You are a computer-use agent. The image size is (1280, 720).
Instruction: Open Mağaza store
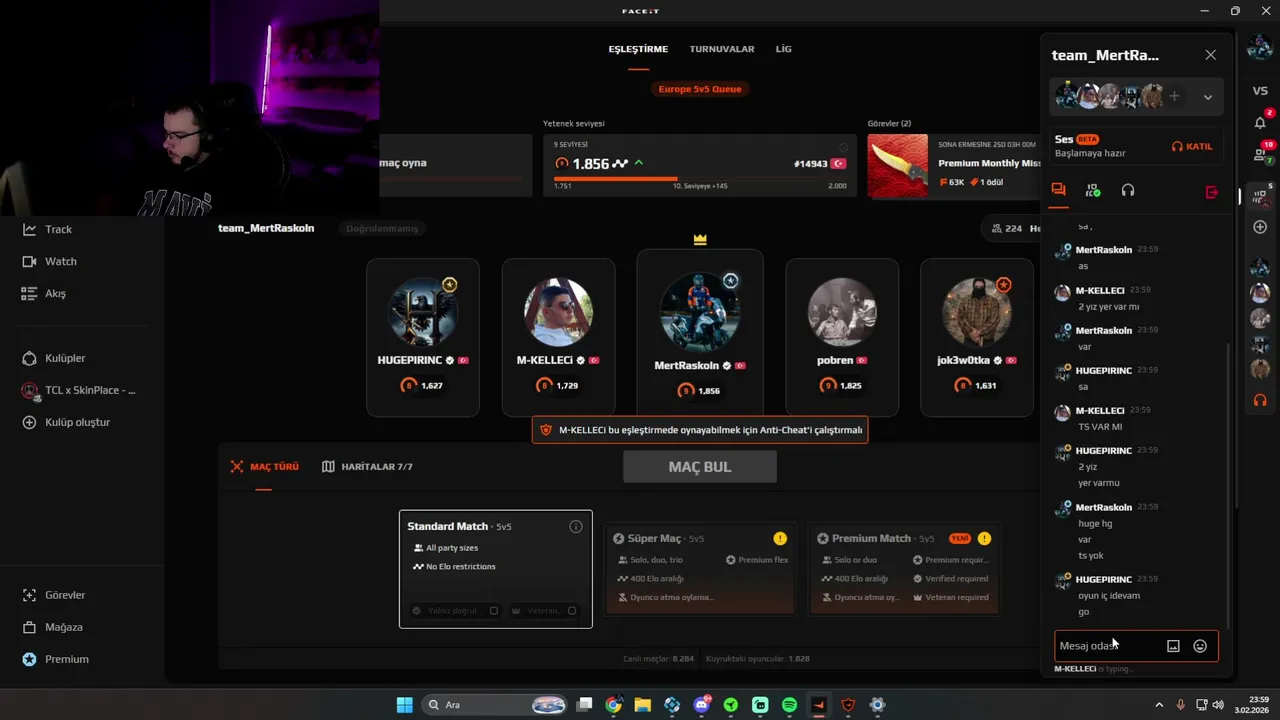[x=52, y=627]
